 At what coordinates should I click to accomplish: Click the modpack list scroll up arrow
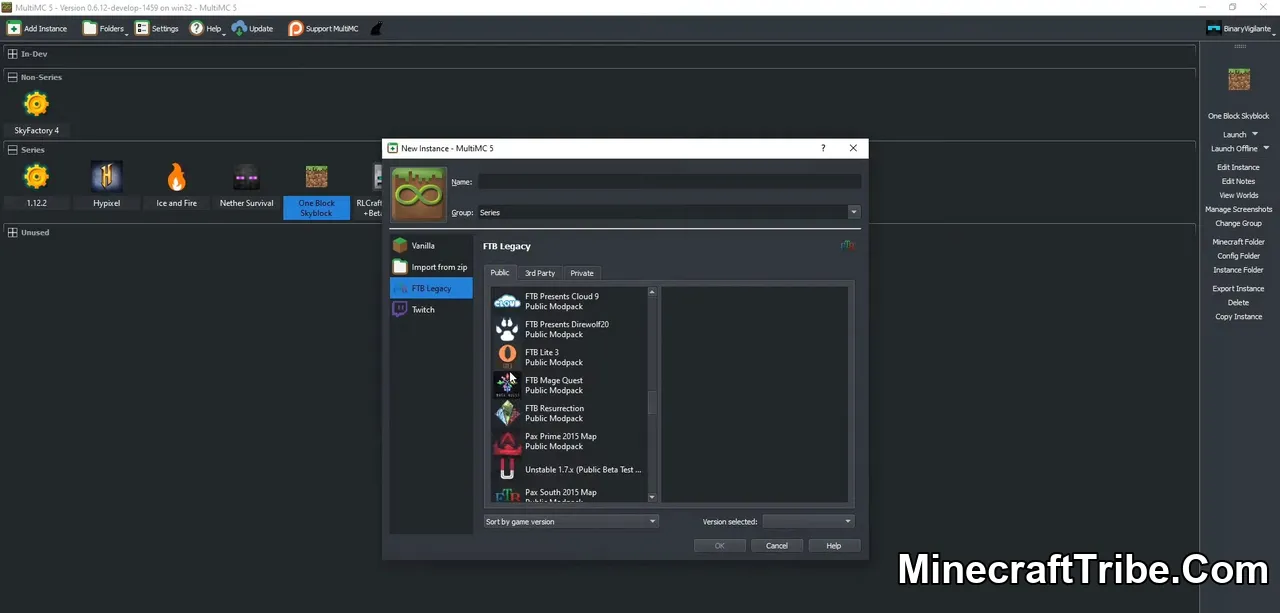coord(652,292)
